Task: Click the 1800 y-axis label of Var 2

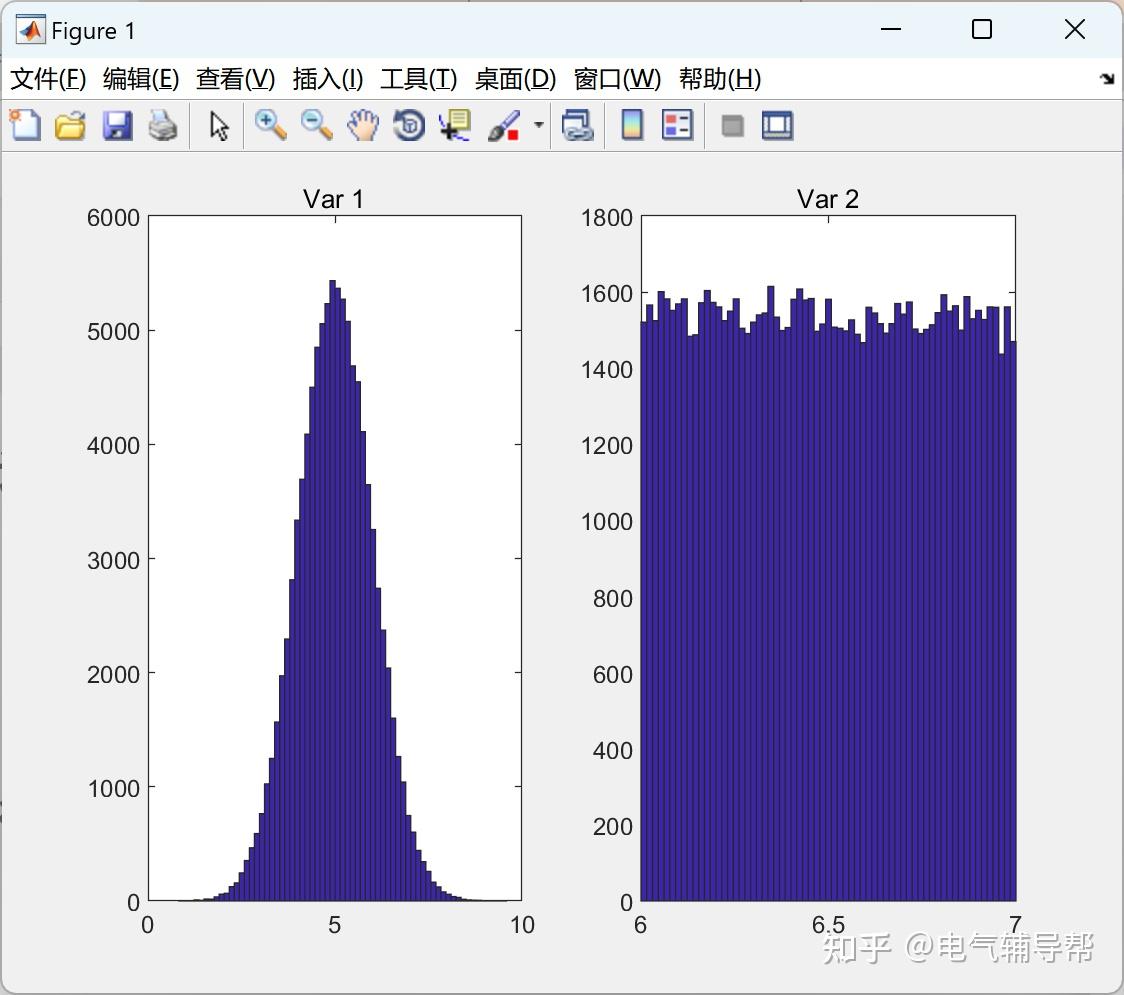Action: tap(606, 217)
